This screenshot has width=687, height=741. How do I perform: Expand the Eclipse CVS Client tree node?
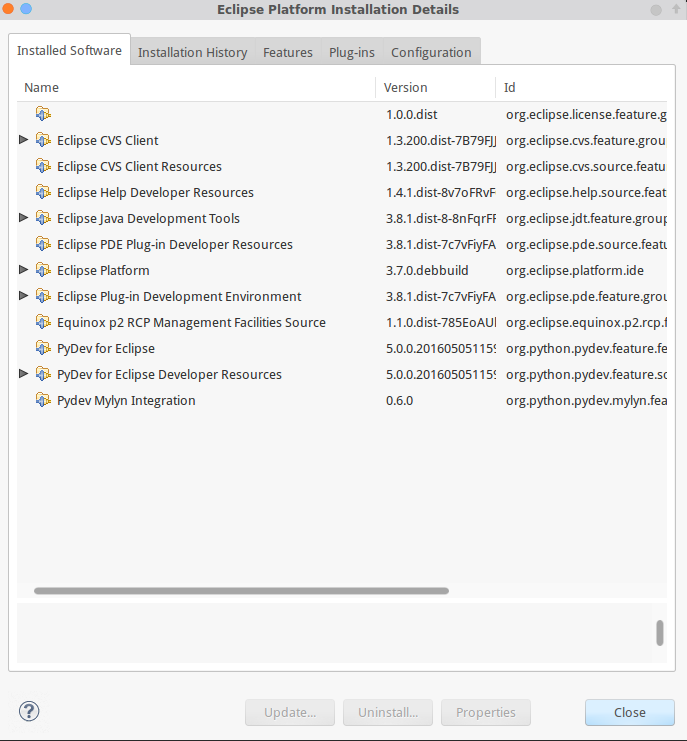[x=23, y=139]
